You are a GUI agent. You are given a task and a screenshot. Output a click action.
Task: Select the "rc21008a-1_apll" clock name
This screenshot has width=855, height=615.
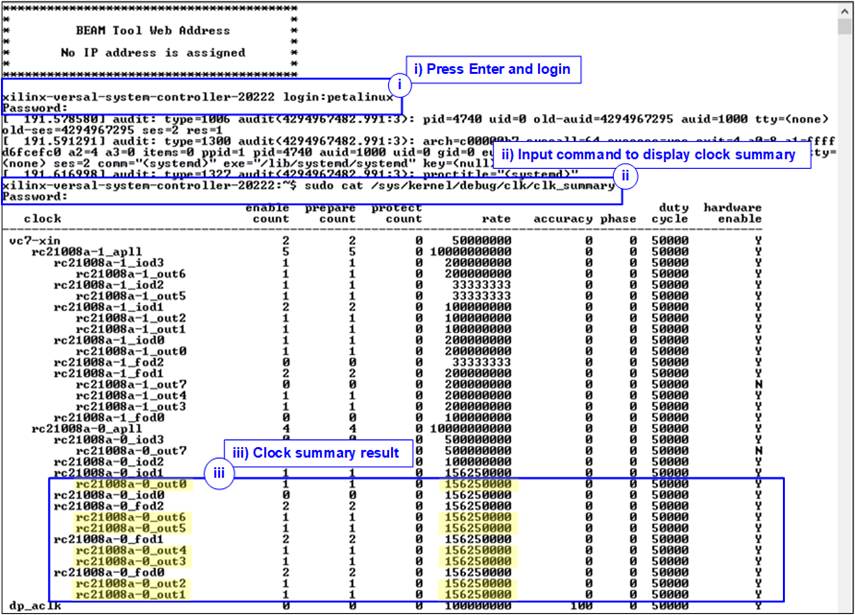click(x=87, y=252)
